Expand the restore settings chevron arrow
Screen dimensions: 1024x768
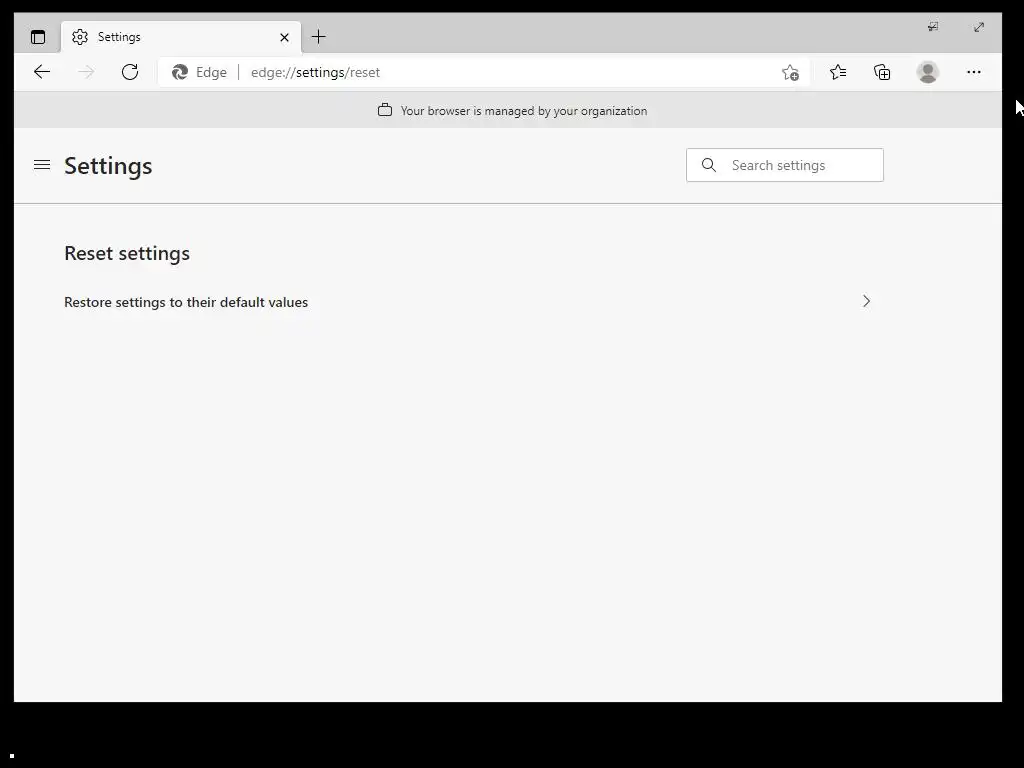[x=866, y=301]
